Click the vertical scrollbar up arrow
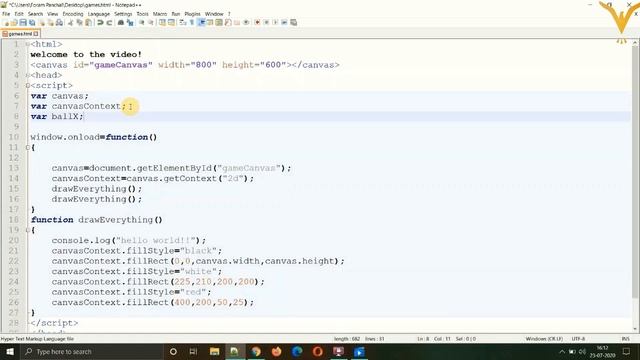Viewport: 640px width, 360px height. coord(636,42)
